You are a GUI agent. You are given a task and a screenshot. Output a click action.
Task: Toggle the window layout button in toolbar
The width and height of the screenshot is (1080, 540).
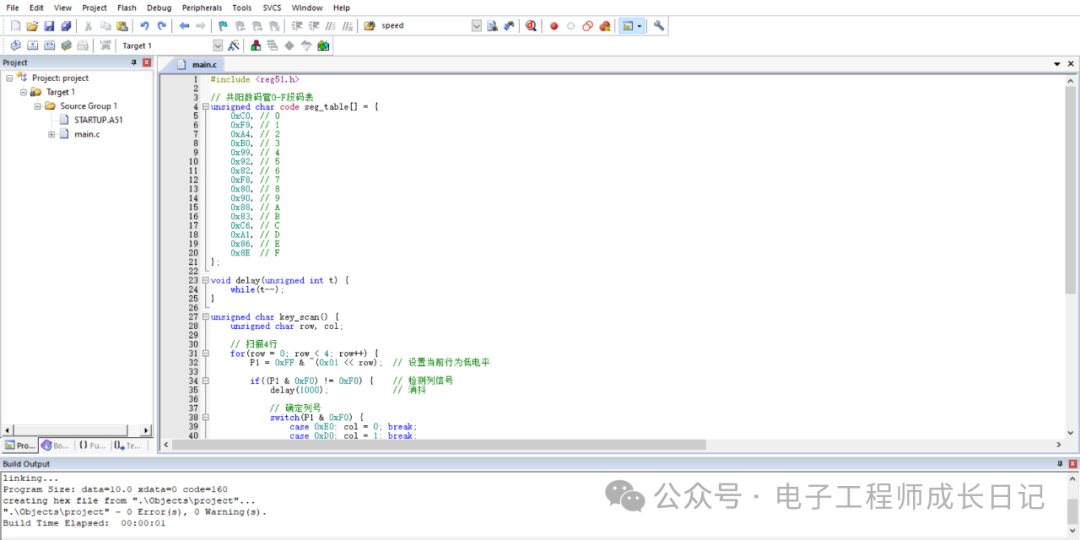[x=627, y=25]
